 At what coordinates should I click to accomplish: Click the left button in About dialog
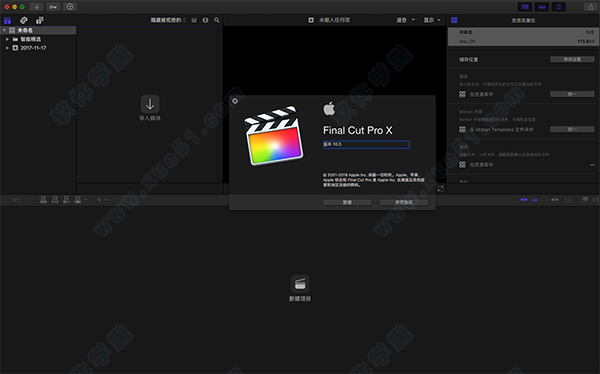pyautogui.click(x=347, y=202)
